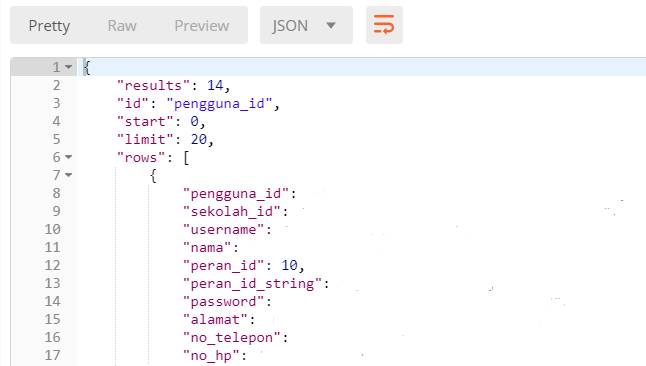The height and width of the screenshot is (366, 646).
Task: Click the "no_hp" key
Action: [x=211, y=356]
